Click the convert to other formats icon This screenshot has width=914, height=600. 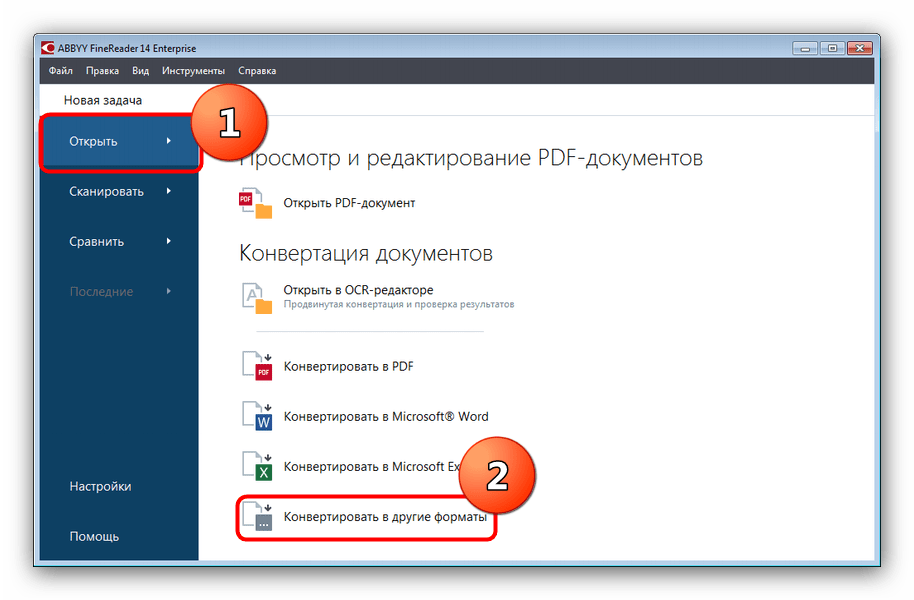257,517
